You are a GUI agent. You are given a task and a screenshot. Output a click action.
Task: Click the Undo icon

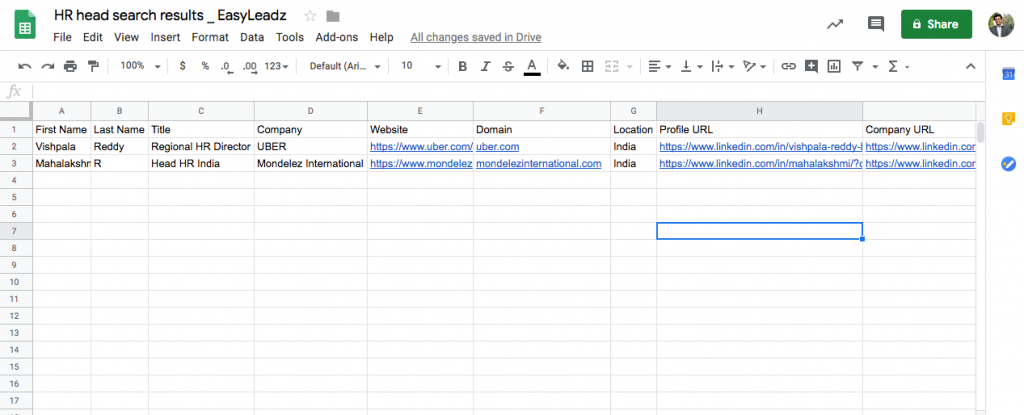(25, 66)
